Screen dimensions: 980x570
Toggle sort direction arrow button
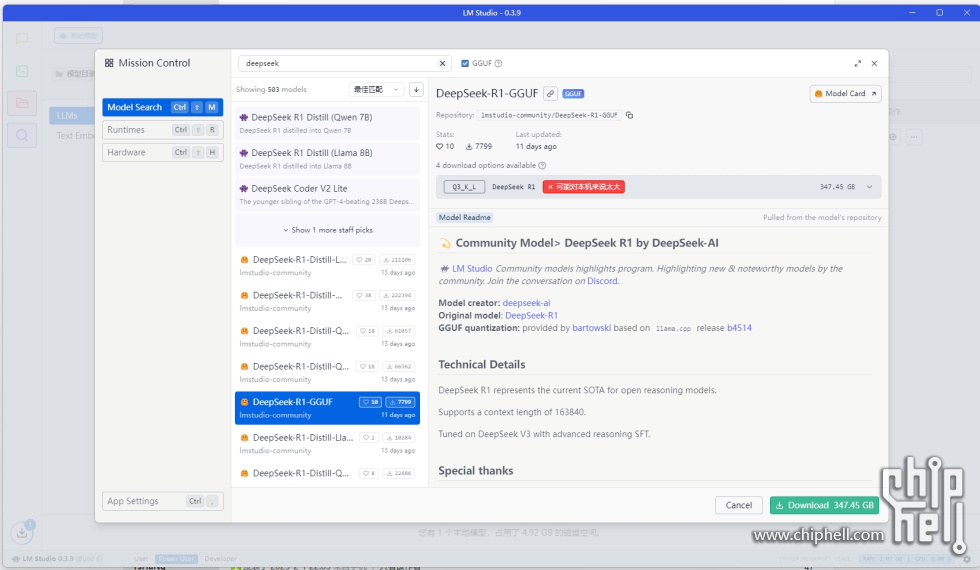pyautogui.click(x=416, y=89)
